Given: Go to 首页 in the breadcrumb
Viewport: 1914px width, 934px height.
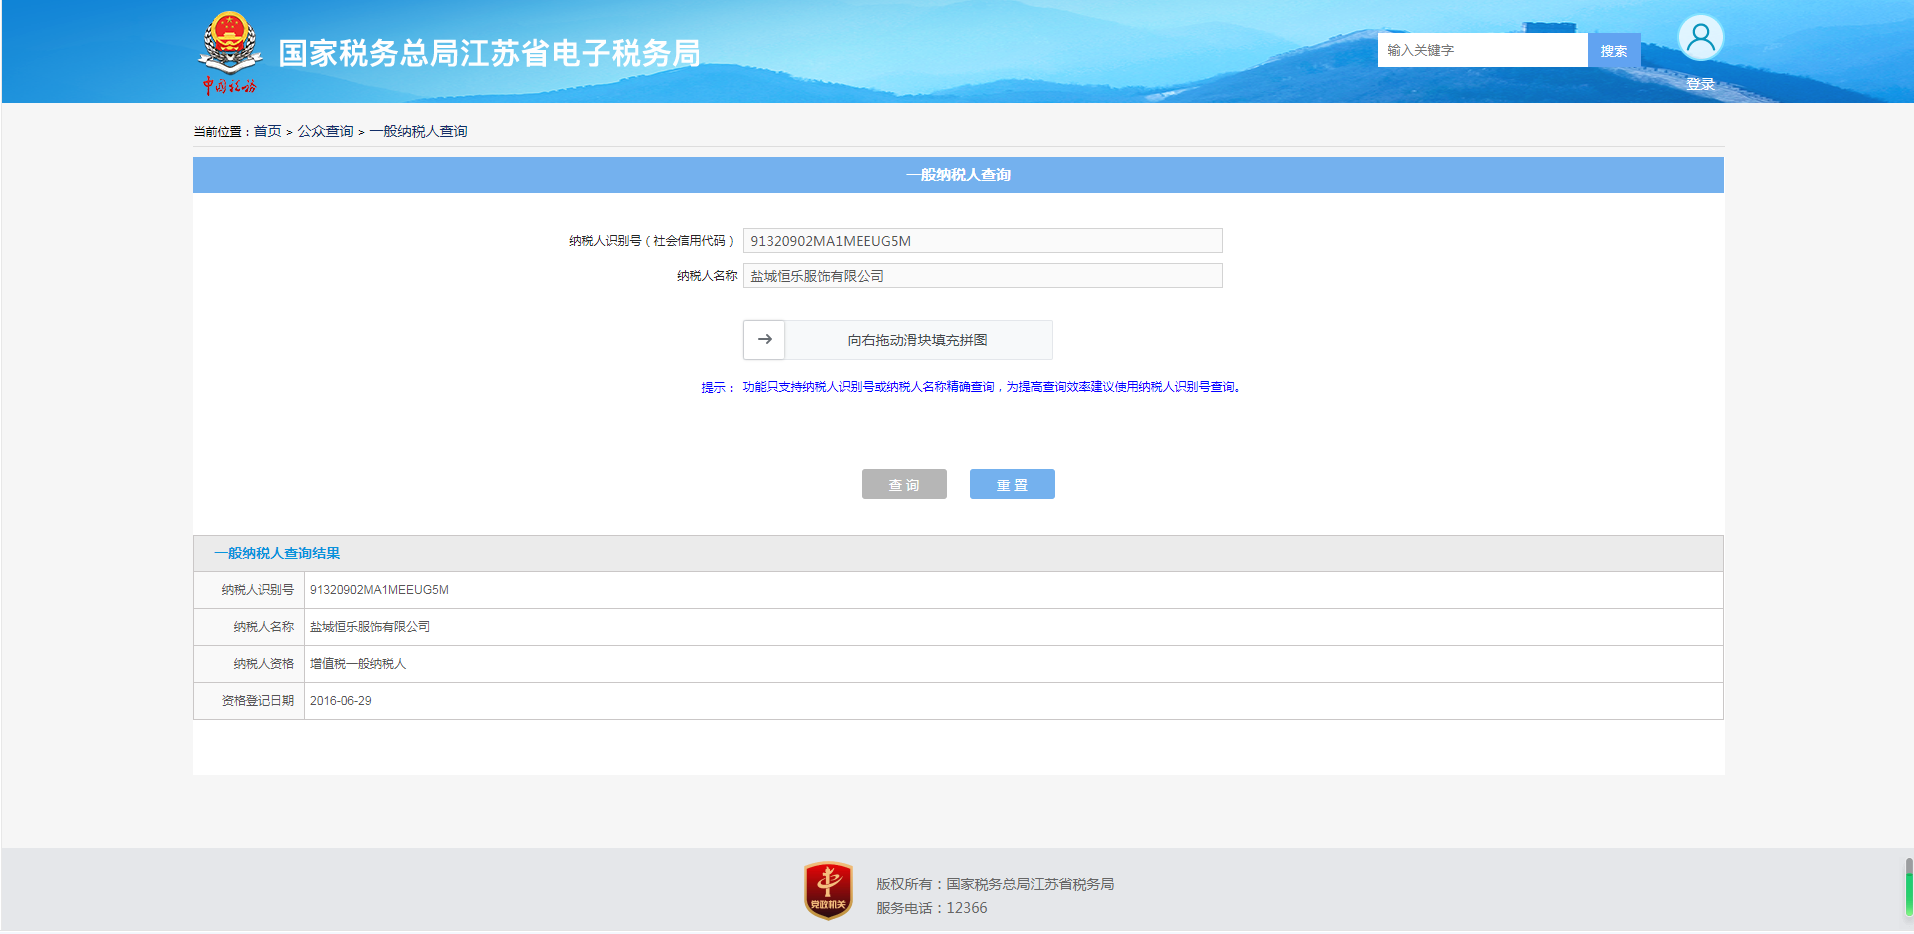Looking at the screenshot, I should pyautogui.click(x=267, y=131).
